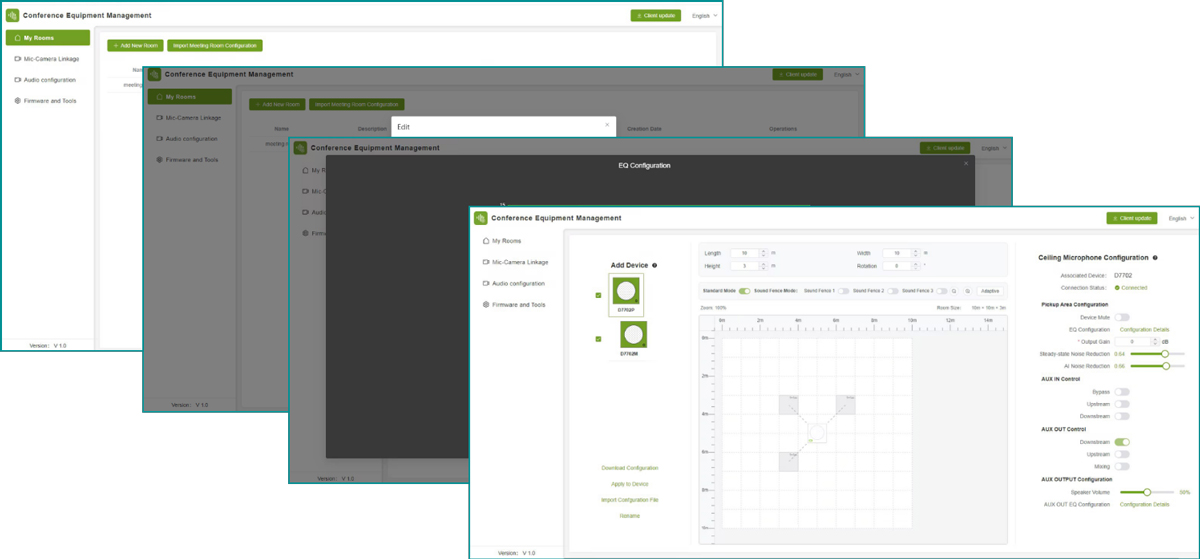This screenshot has width=1200, height=559.
Task: Select My Rooms in the rearmost window sidebar
Action: tap(48, 38)
